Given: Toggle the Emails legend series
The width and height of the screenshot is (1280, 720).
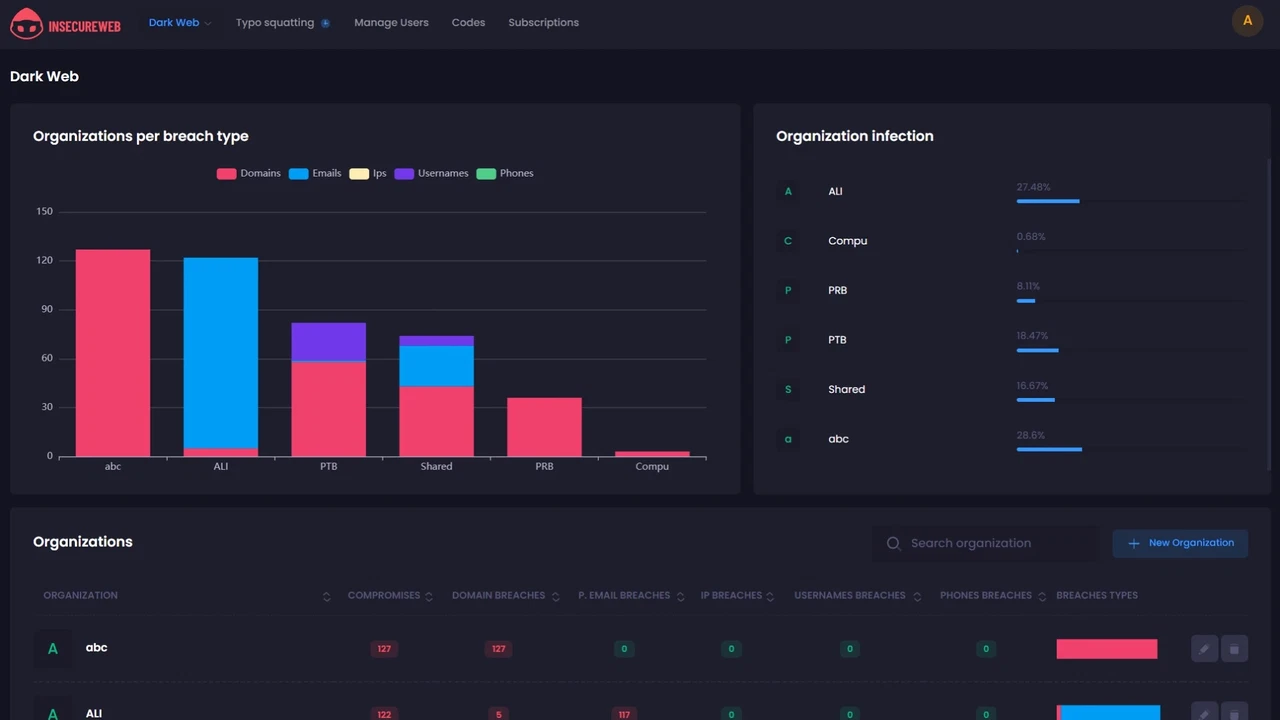Looking at the screenshot, I should [x=315, y=174].
